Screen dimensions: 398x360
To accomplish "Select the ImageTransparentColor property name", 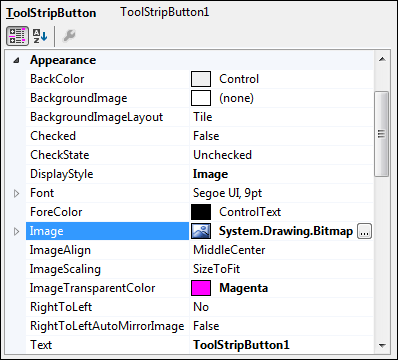I will click(x=92, y=288).
